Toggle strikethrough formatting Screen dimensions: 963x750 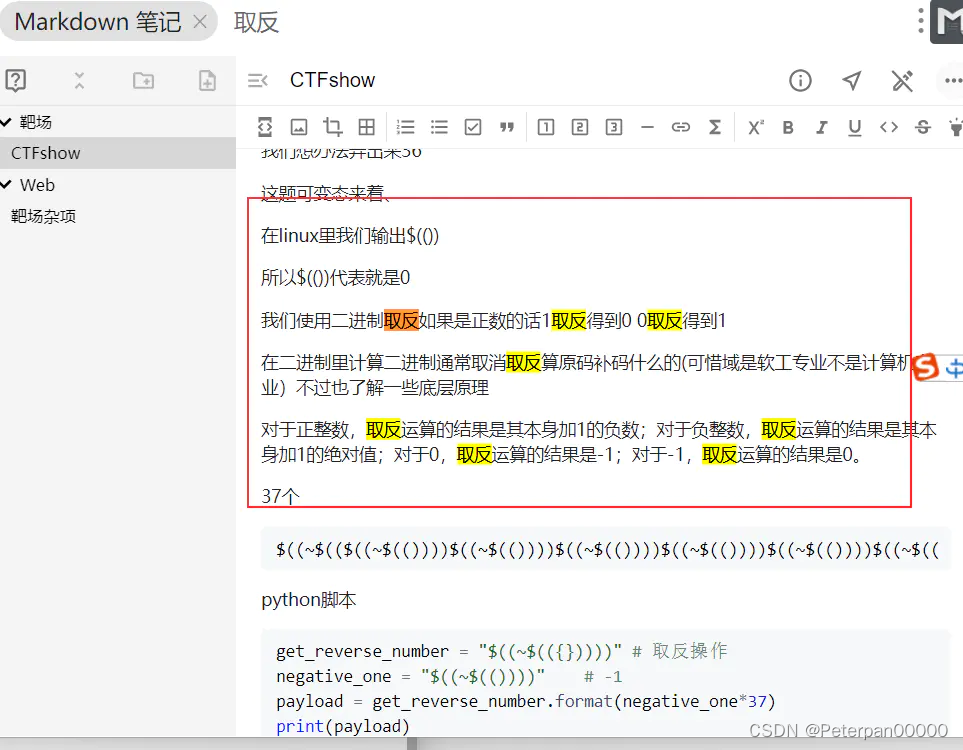(922, 127)
